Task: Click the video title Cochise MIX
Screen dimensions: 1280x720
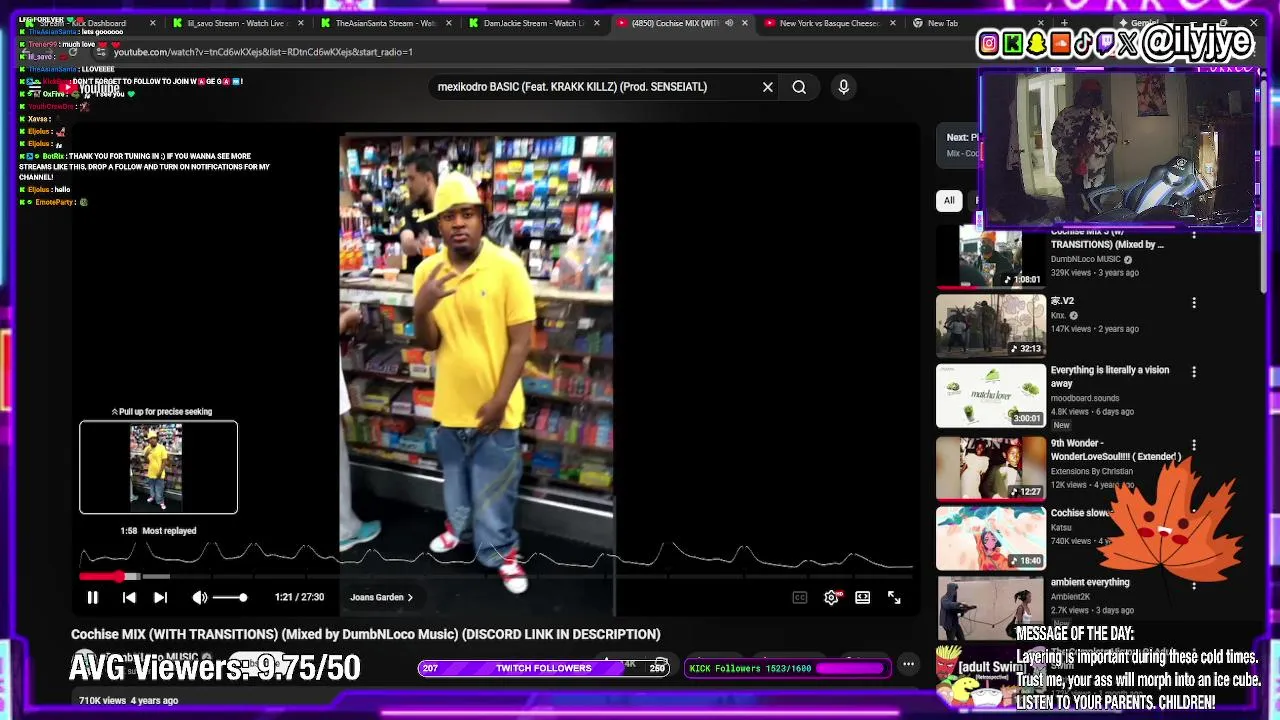Action: pos(365,634)
